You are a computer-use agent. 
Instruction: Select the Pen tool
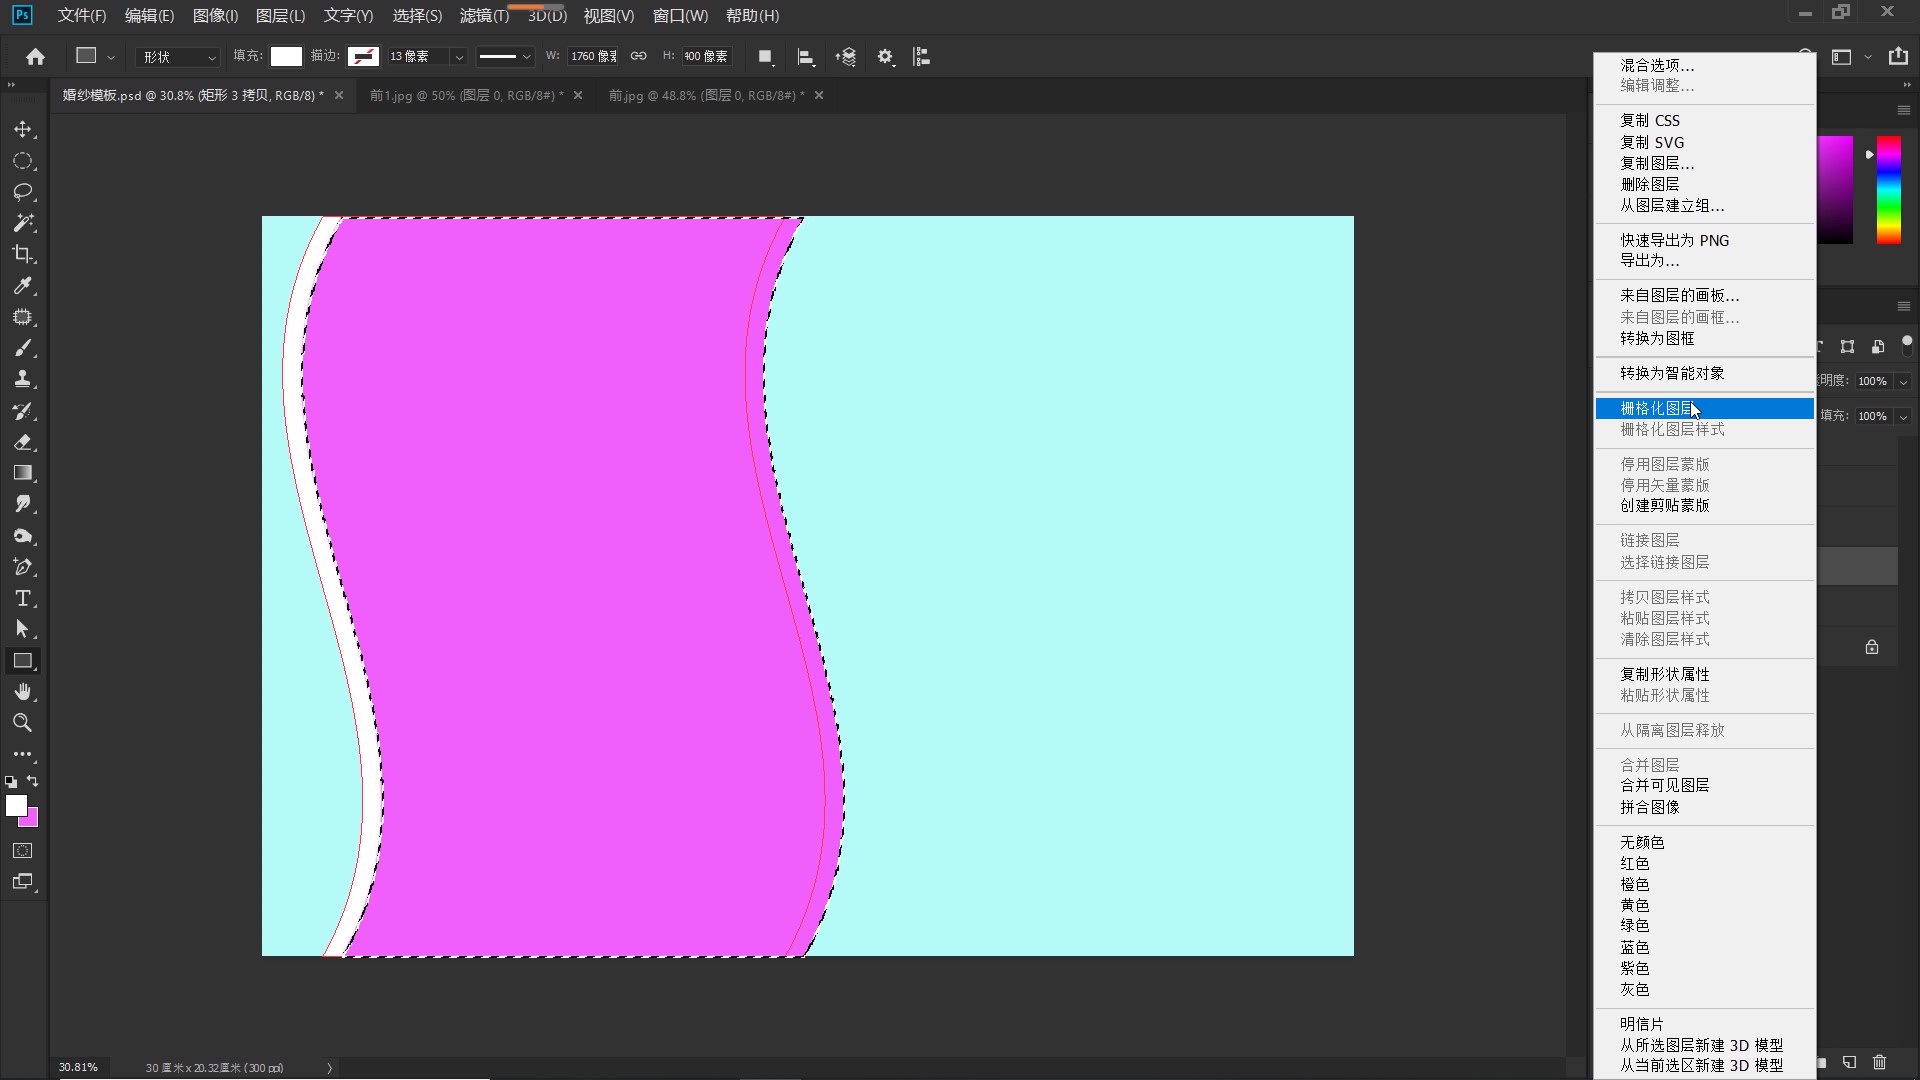click(23, 567)
